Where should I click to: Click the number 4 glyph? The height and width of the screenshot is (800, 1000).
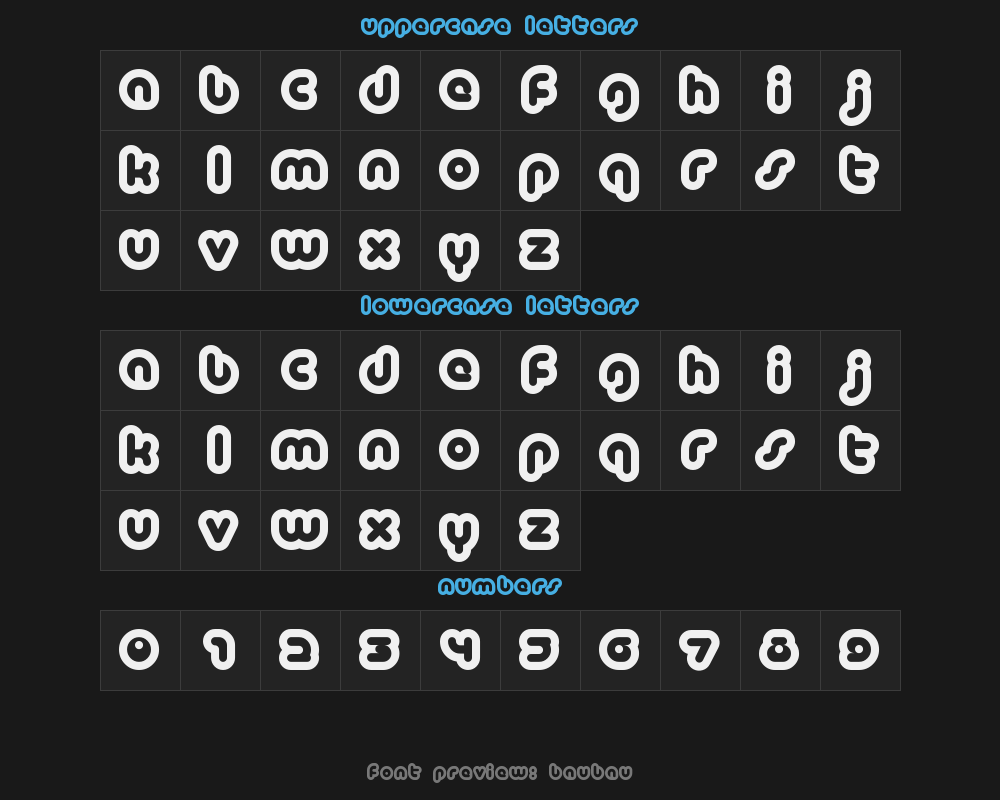click(x=460, y=651)
